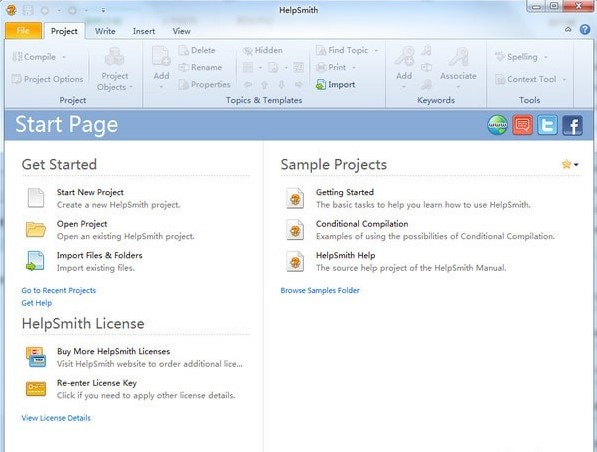This screenshot has height=452, width=597.
Task: Click the Import button in Topics & Templates
Action: [x=335, y=84]
